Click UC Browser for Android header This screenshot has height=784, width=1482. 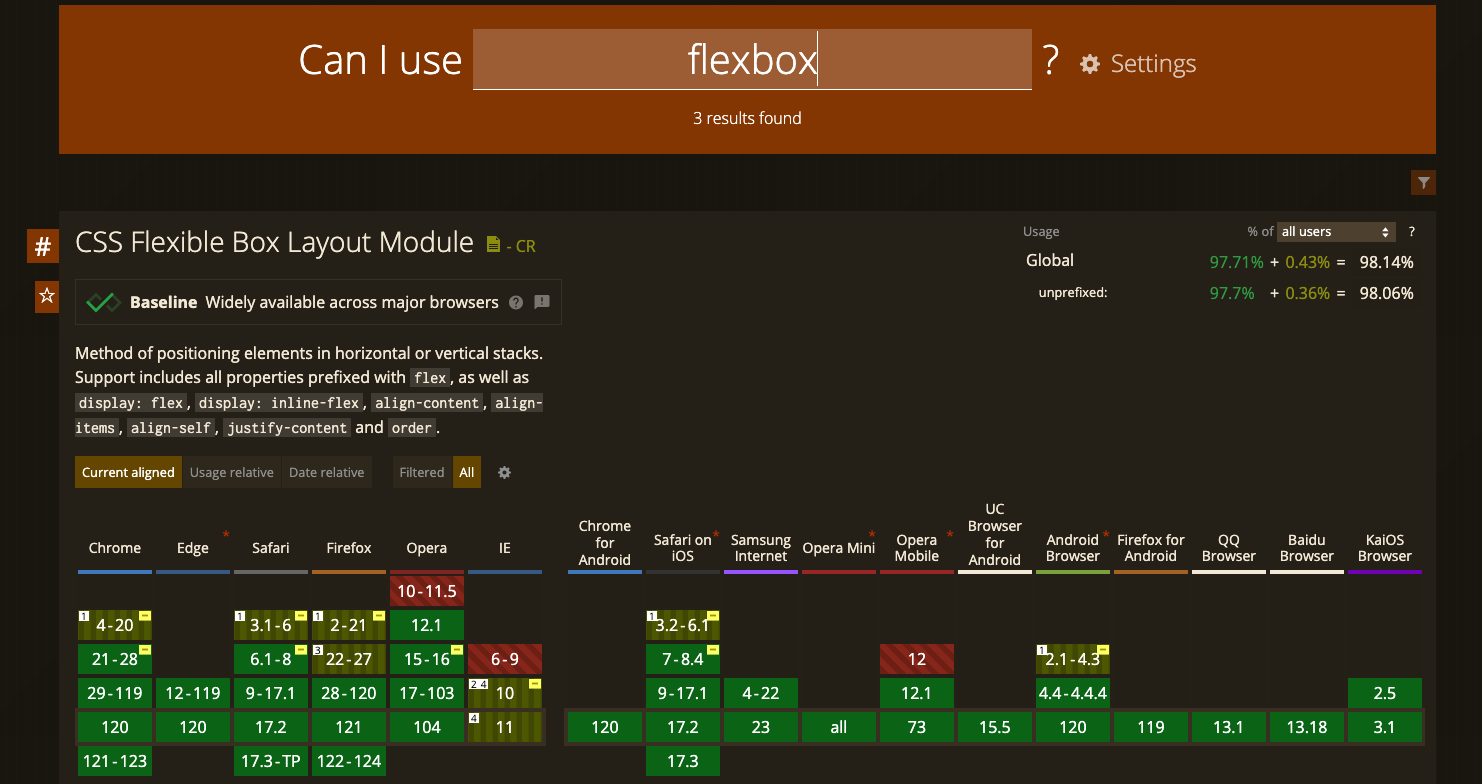point(995,535)
